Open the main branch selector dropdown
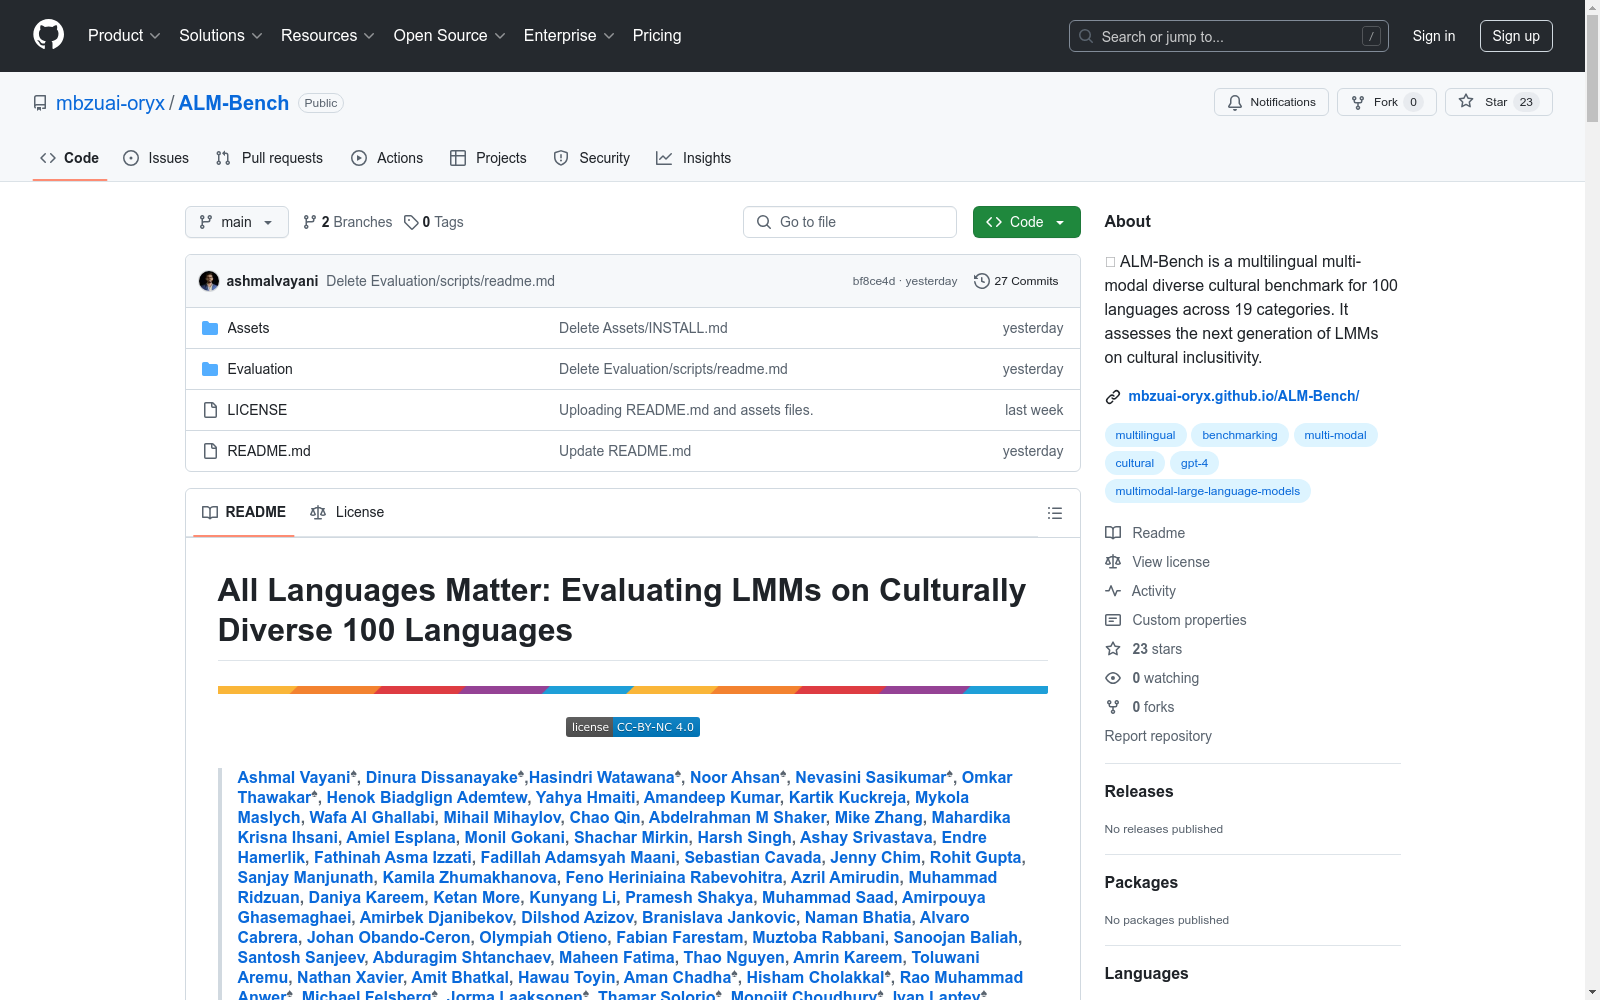This screenshot has width=1600, height=1000. 237,222
